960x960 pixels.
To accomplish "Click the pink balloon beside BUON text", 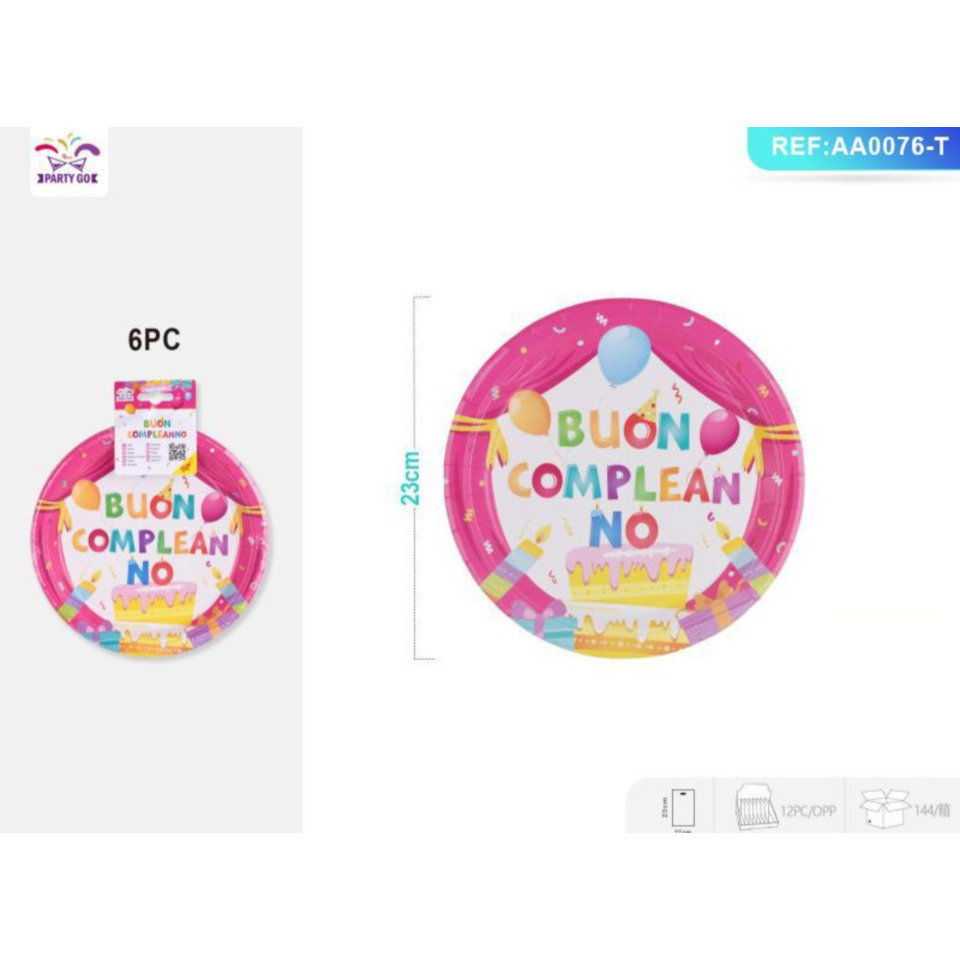I will point(720,432).
